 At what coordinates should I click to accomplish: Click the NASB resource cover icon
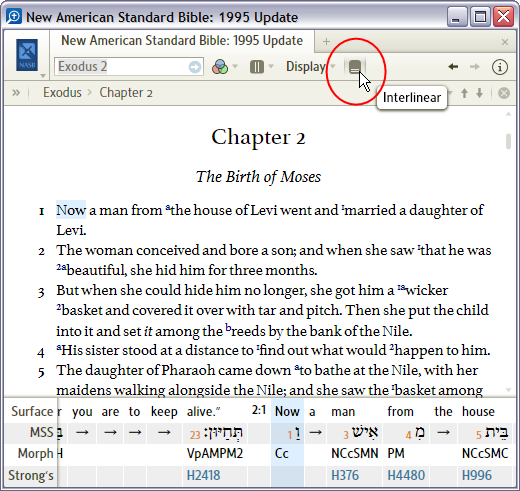[x=27, y=55]
